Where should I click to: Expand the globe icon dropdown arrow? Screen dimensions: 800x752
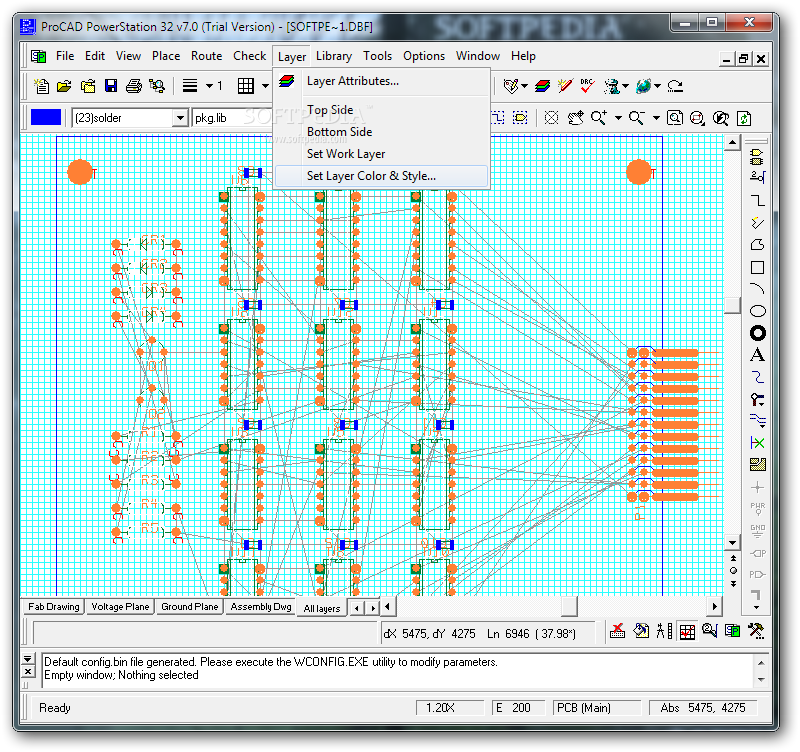(657, 86)
